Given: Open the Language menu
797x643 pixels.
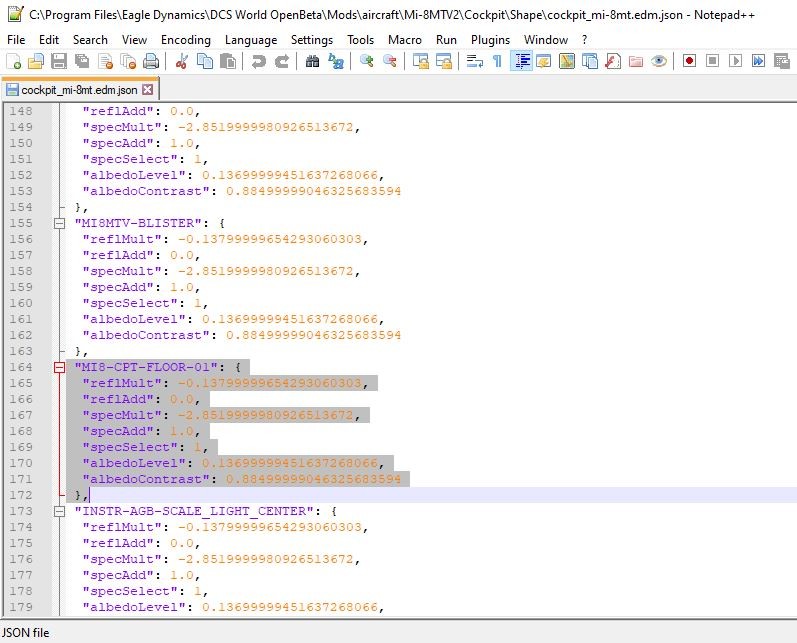Looking at the screenshot, I should click(251, 40).
